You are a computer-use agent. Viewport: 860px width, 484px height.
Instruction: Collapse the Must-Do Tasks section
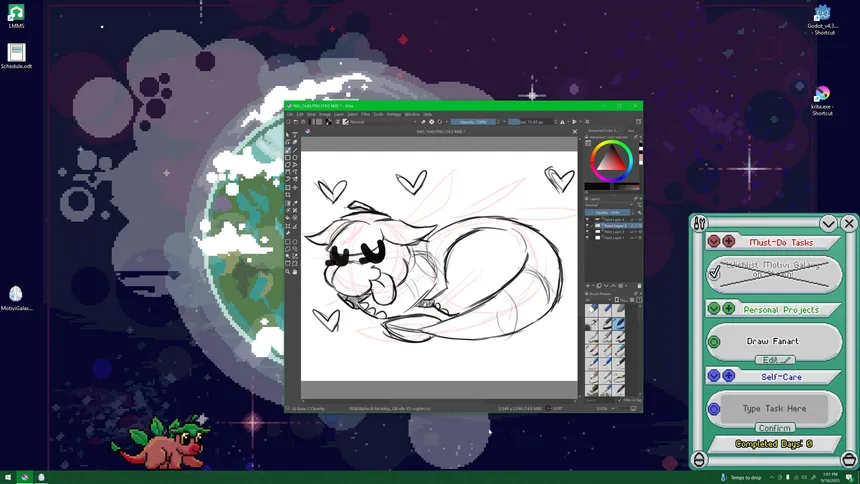(713, 242)
